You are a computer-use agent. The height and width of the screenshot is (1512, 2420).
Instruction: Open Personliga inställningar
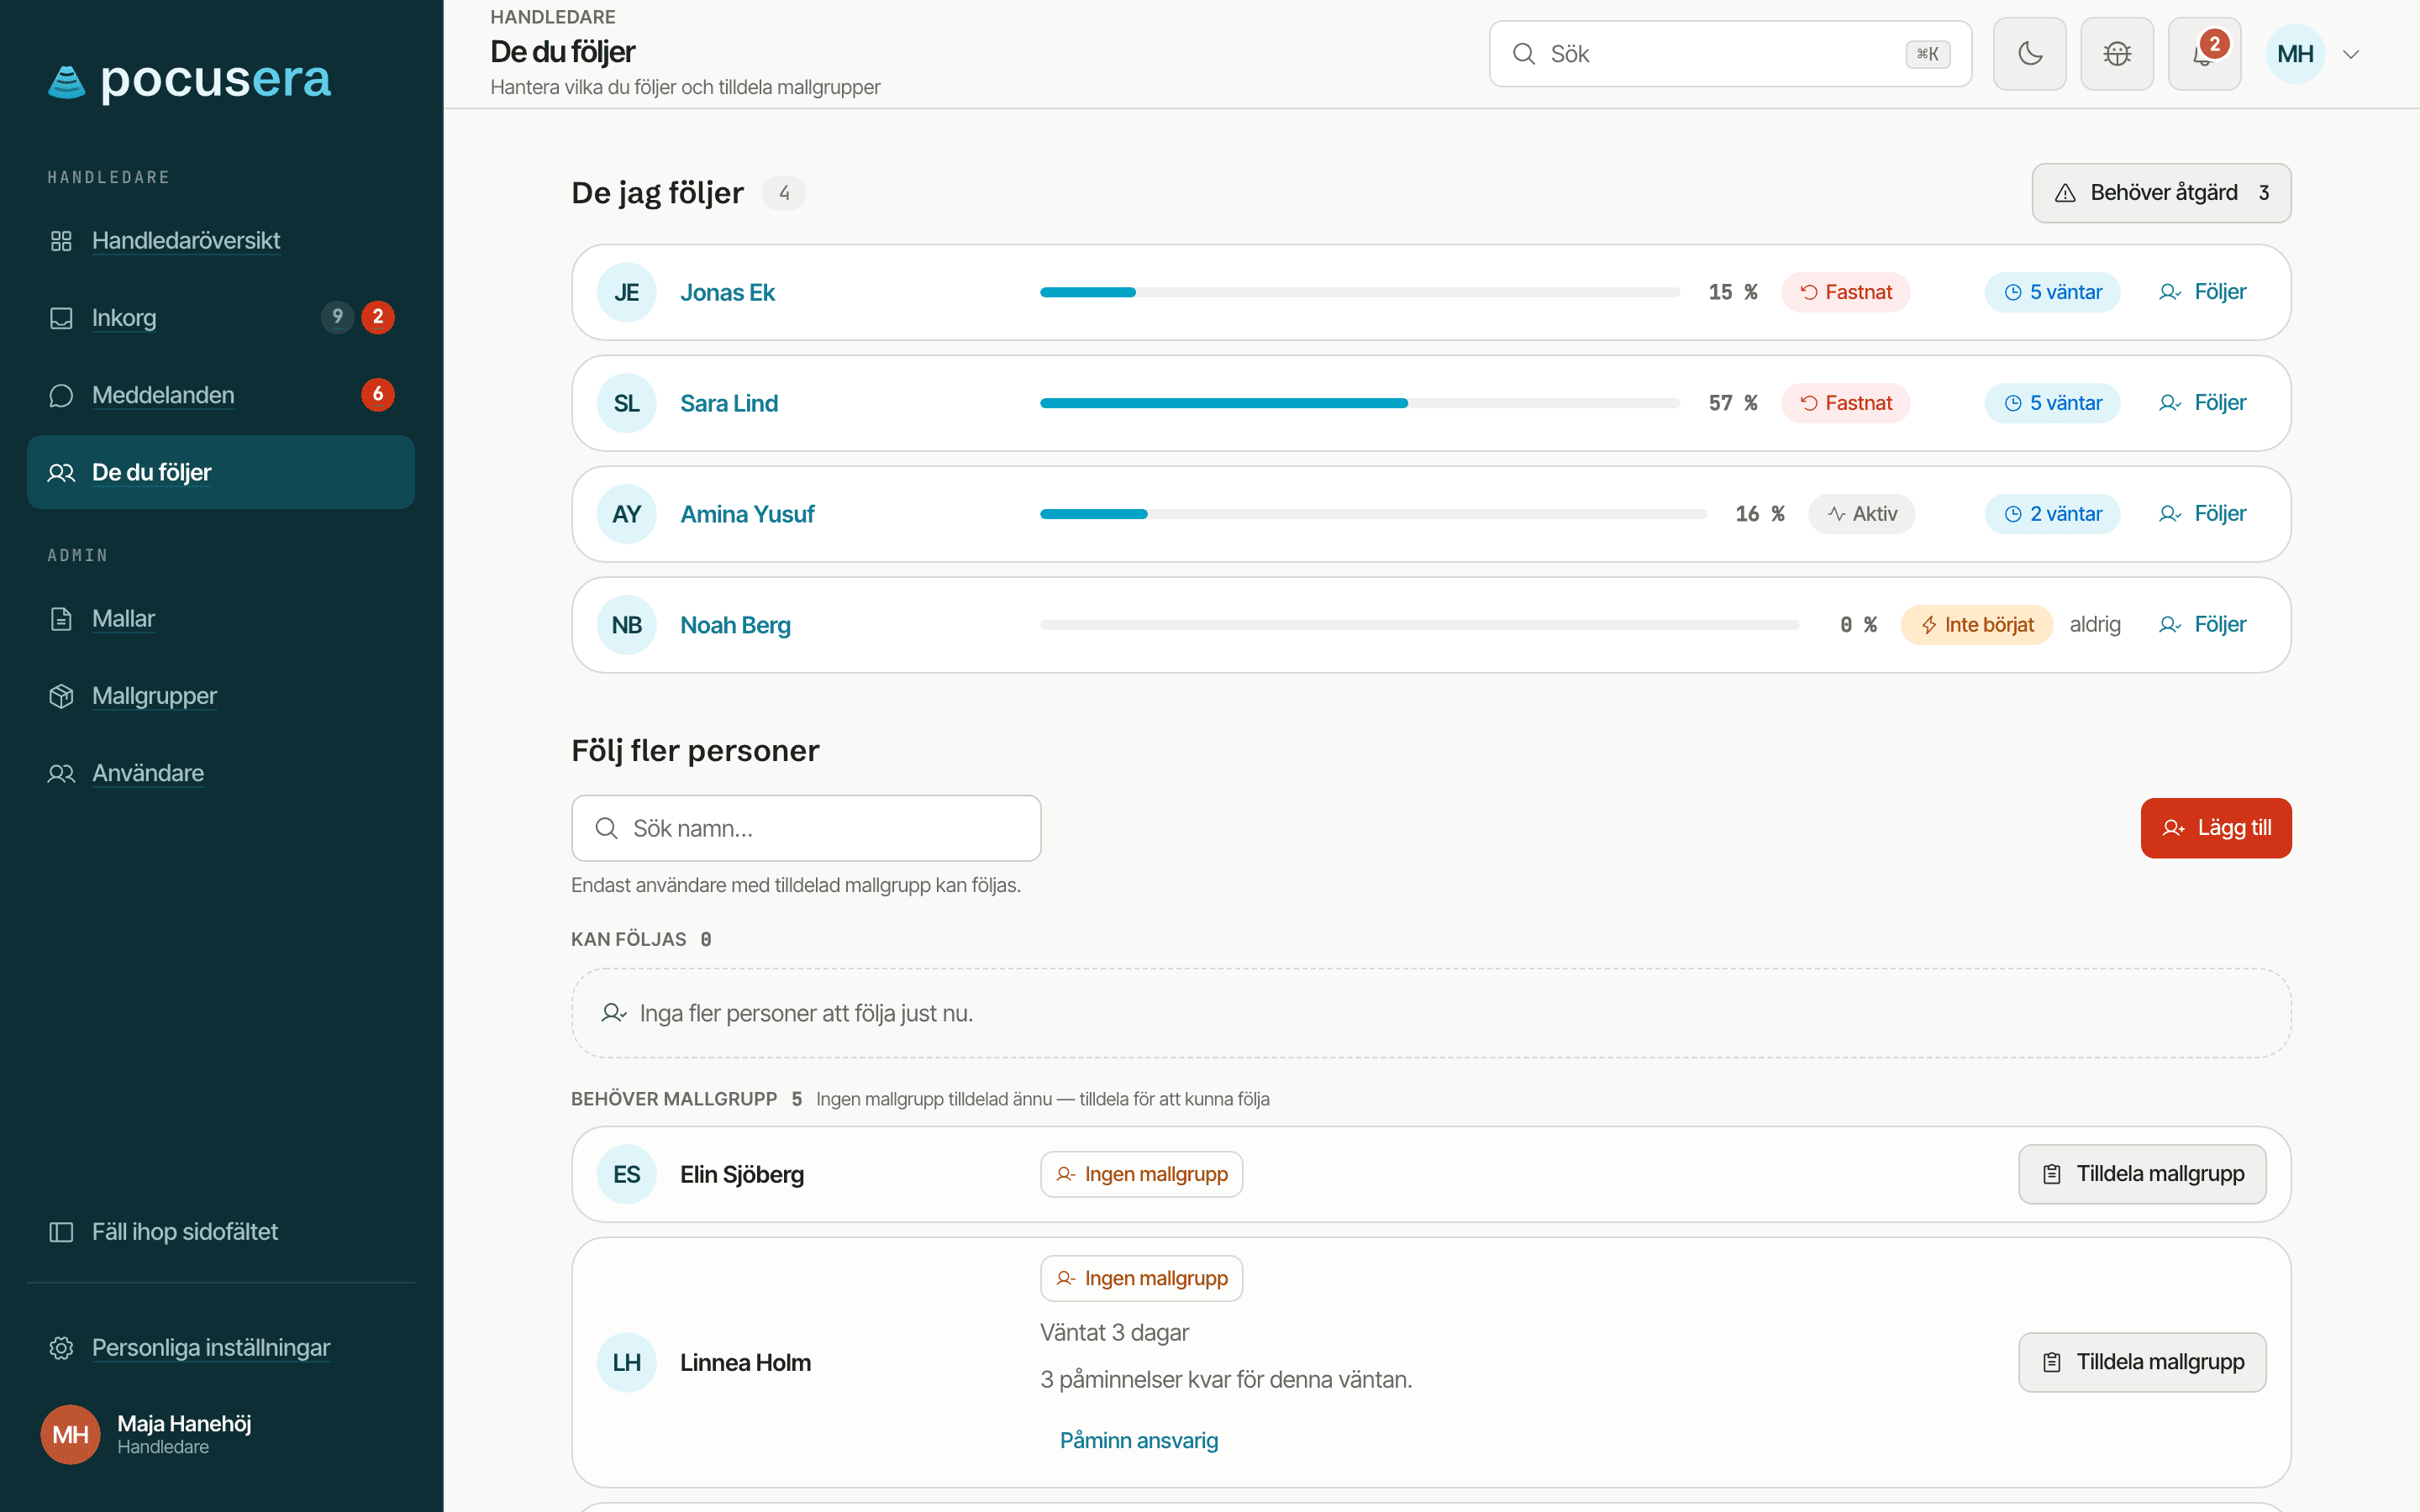[x=220, y=1347]
